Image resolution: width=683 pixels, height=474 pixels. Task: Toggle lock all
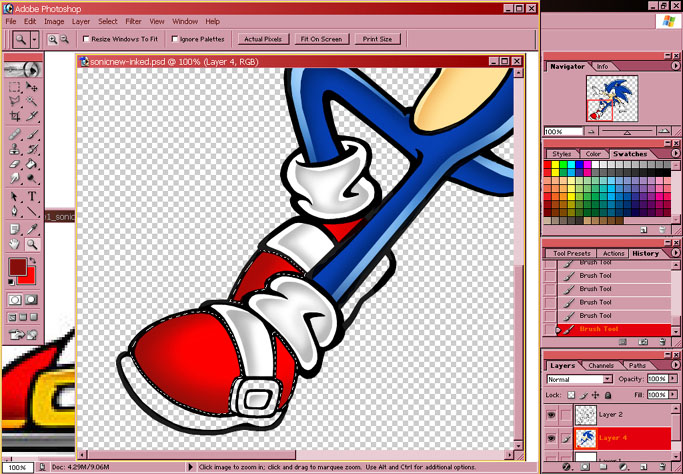pyautogui.click(x=608, y=395)
